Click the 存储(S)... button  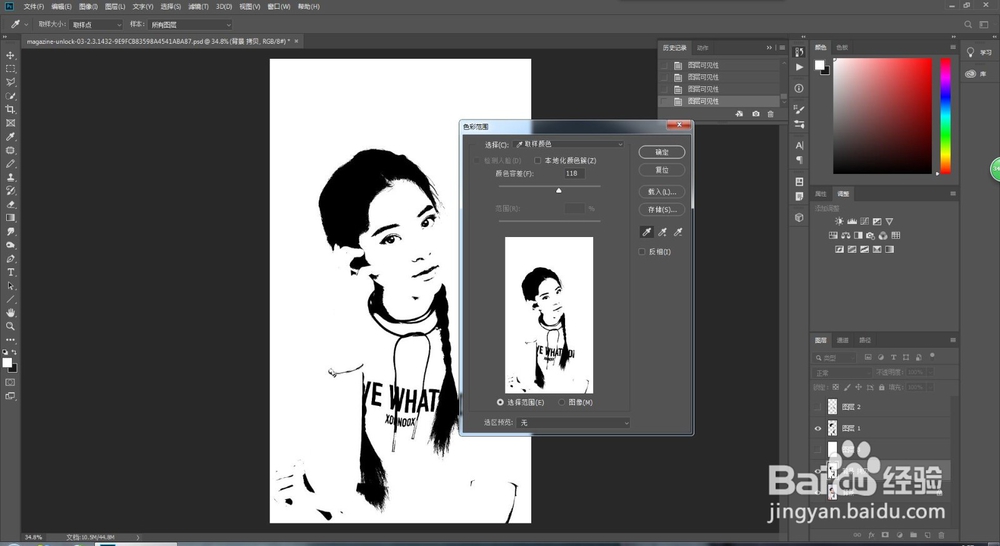click(x=662, y=210)
